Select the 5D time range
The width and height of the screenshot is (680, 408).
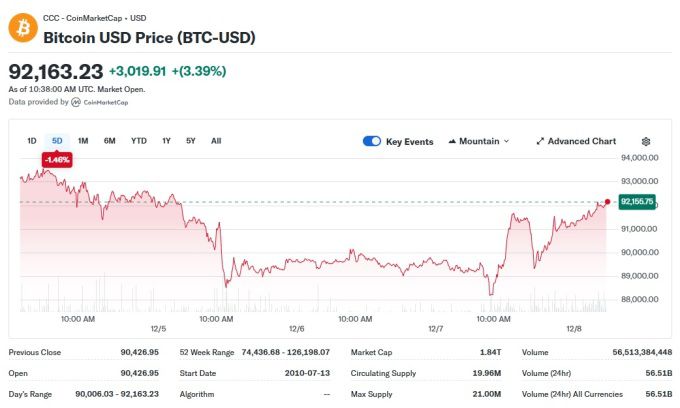click(57, 141)
